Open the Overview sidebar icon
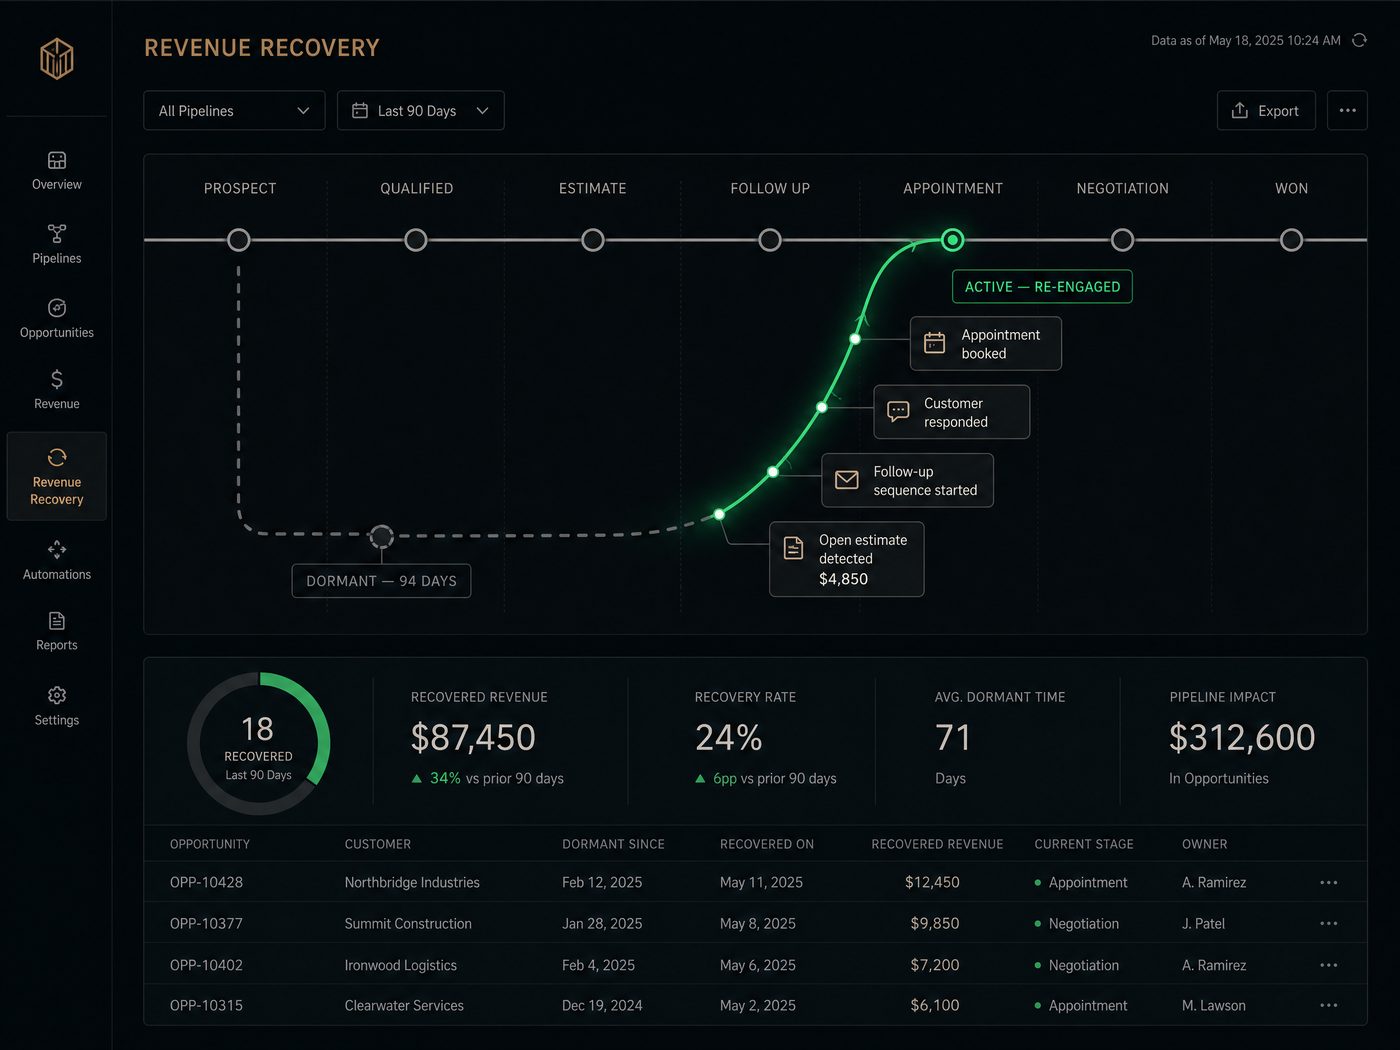 (57, 160)
